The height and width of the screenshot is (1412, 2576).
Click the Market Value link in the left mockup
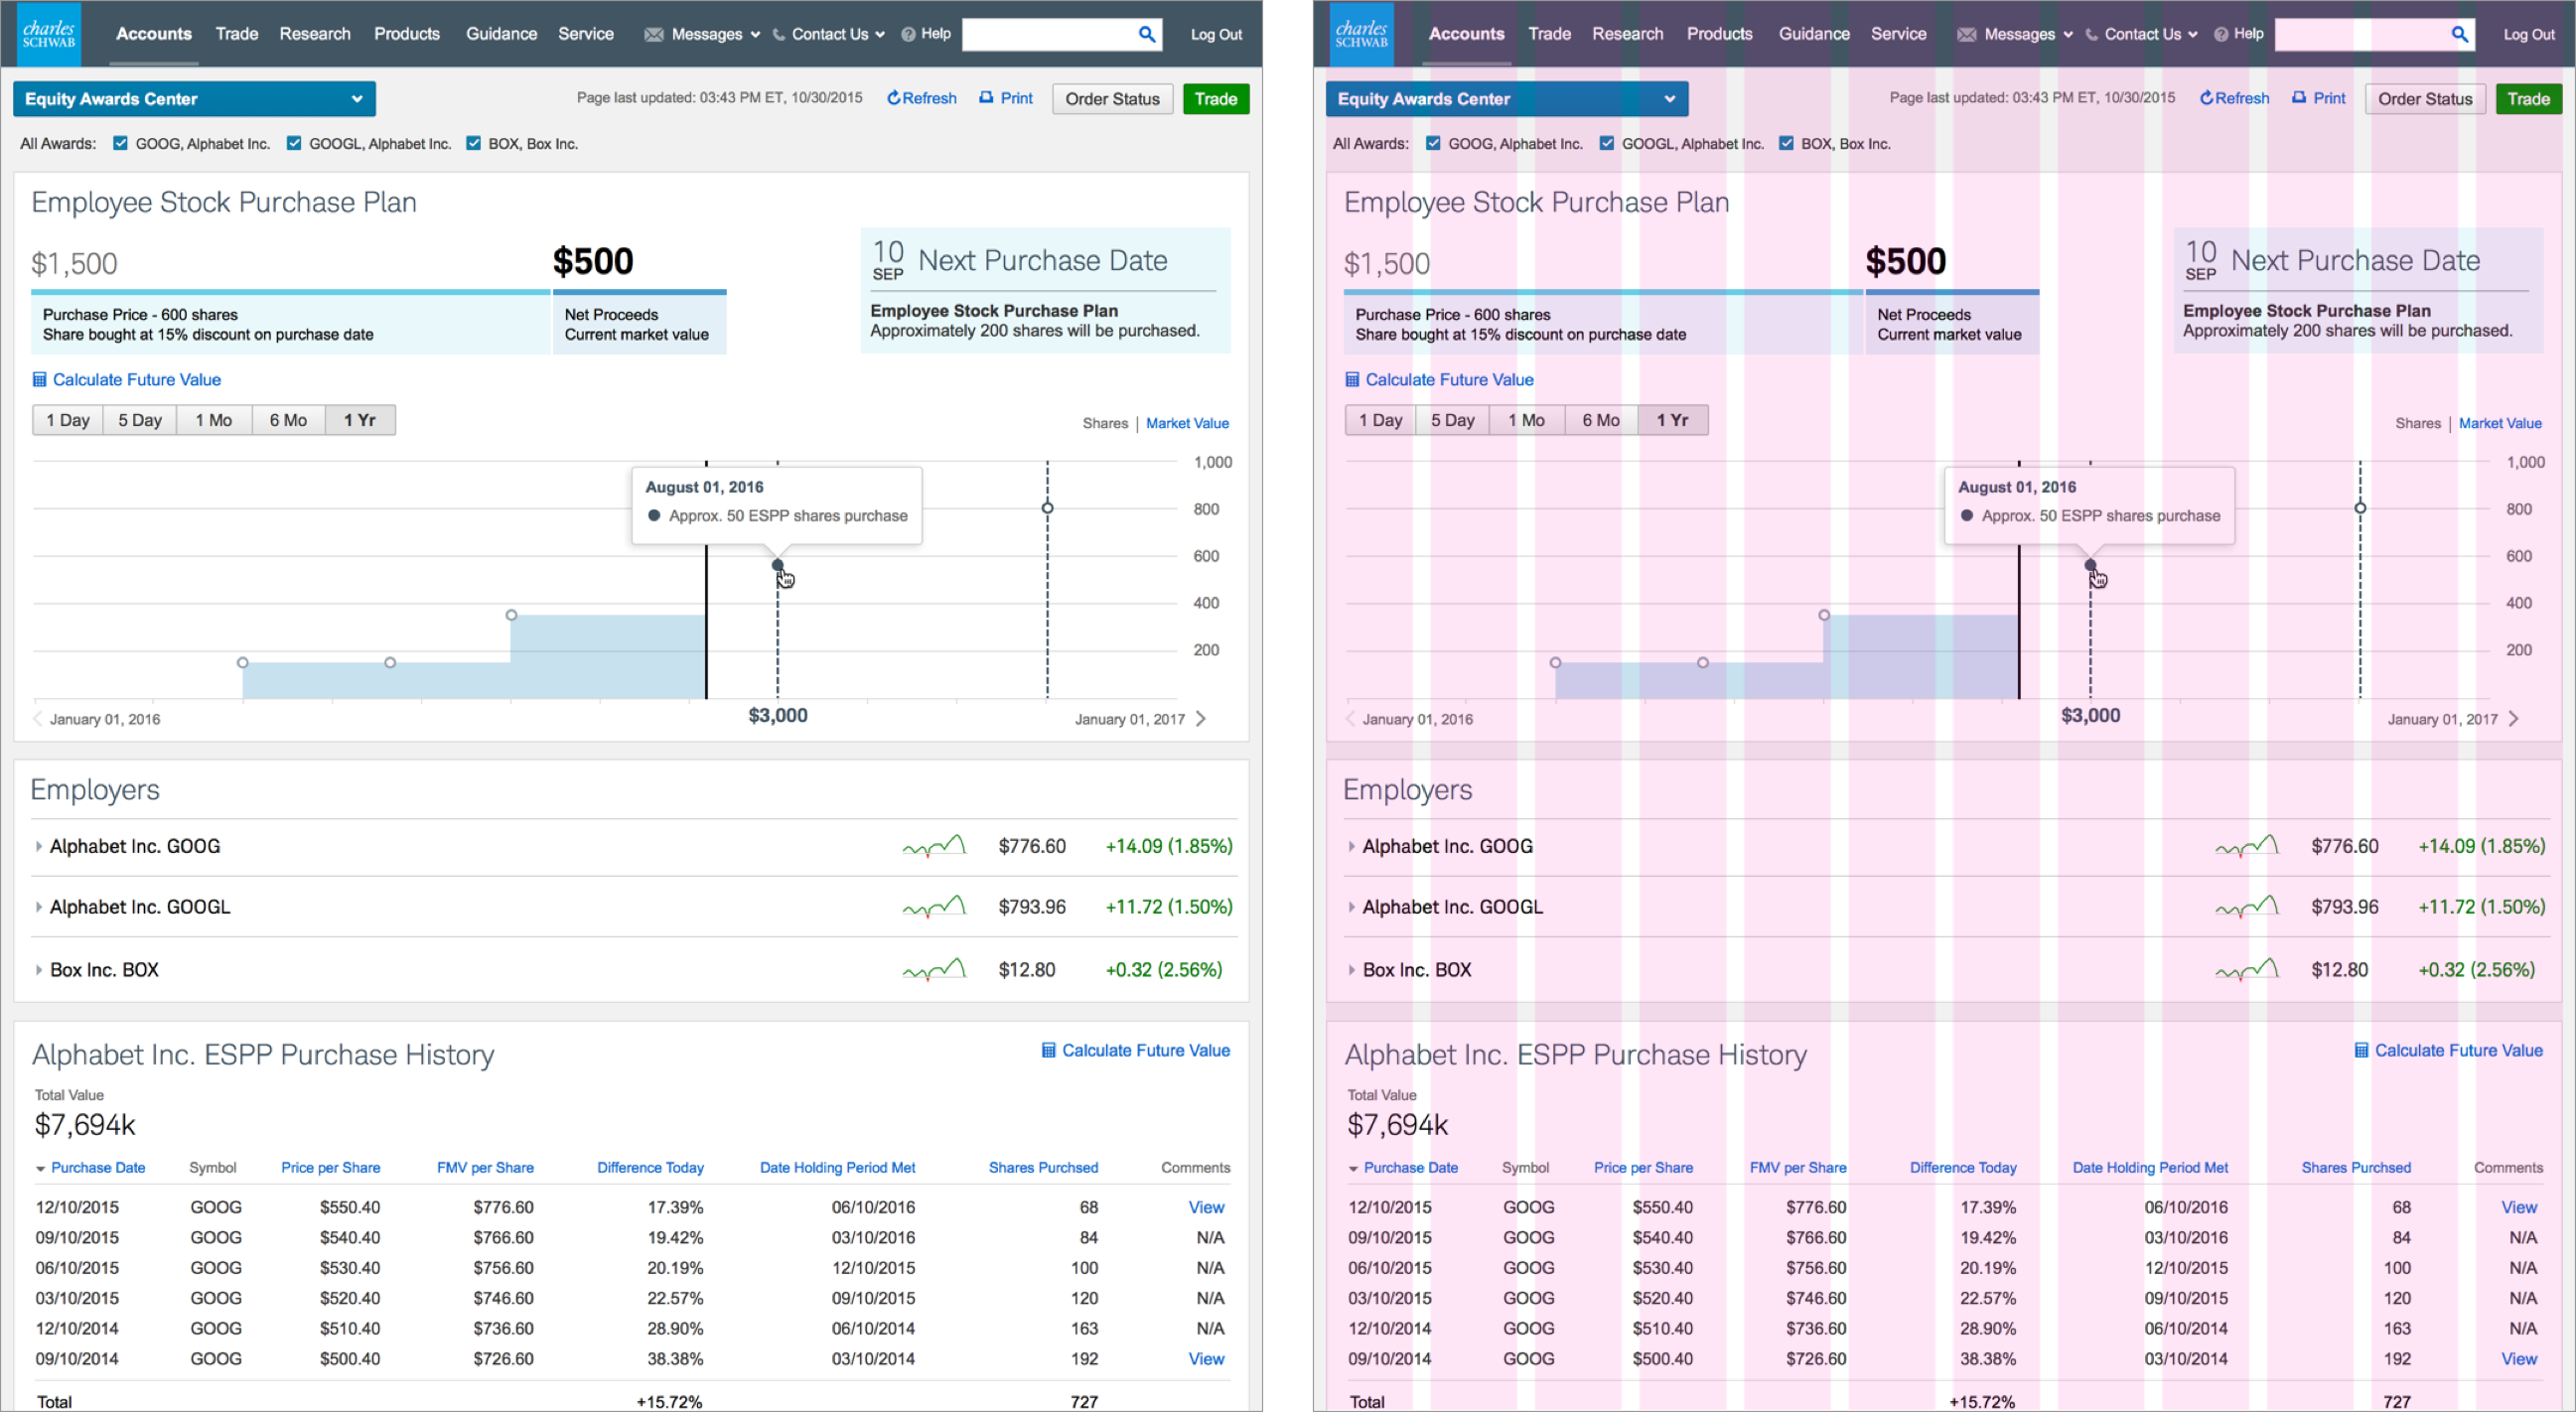(x=1187, y=423)
